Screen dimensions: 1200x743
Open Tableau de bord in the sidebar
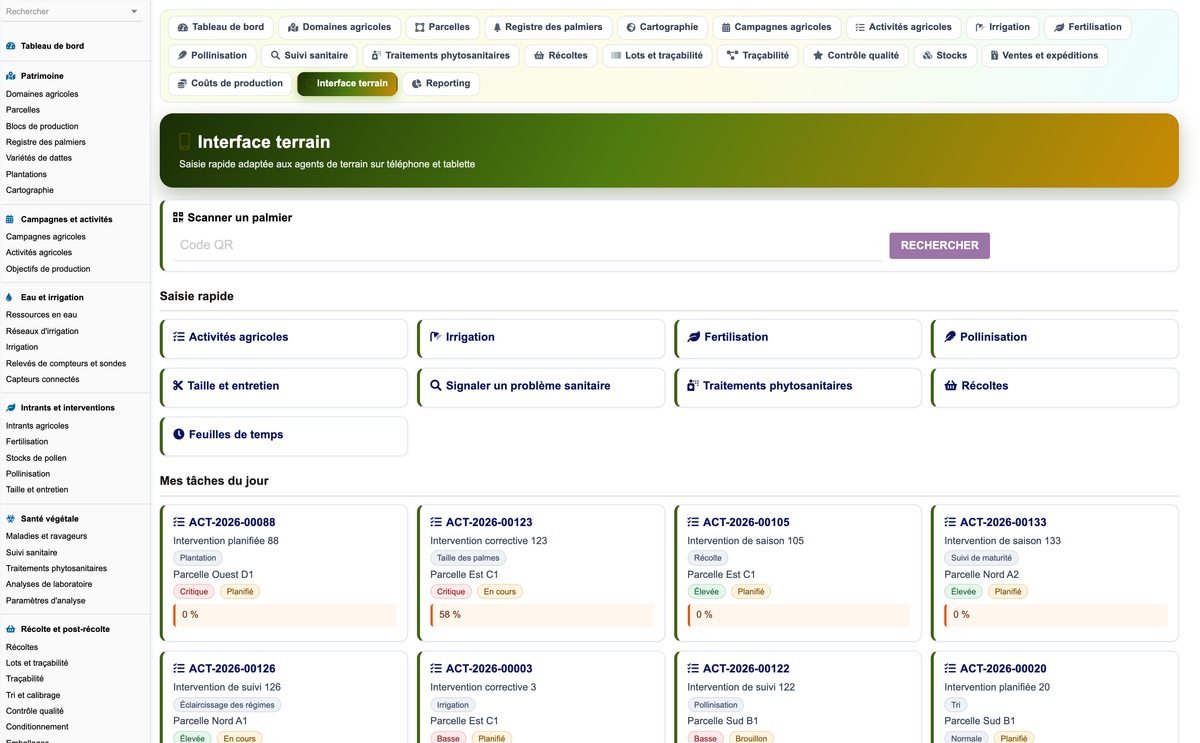[52, 46]
